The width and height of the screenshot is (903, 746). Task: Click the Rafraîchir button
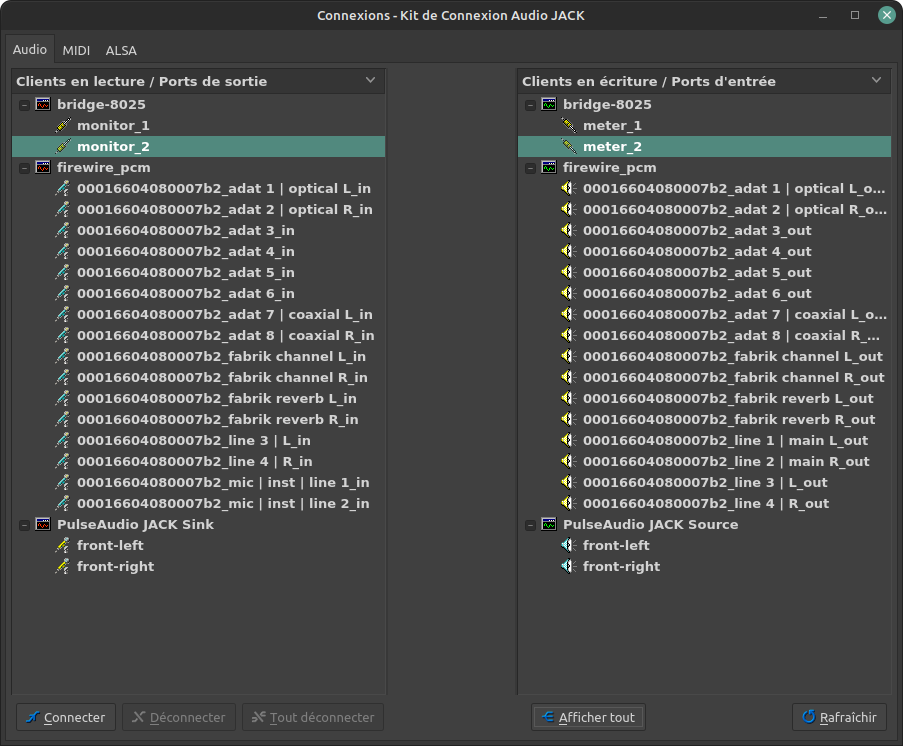839,717
